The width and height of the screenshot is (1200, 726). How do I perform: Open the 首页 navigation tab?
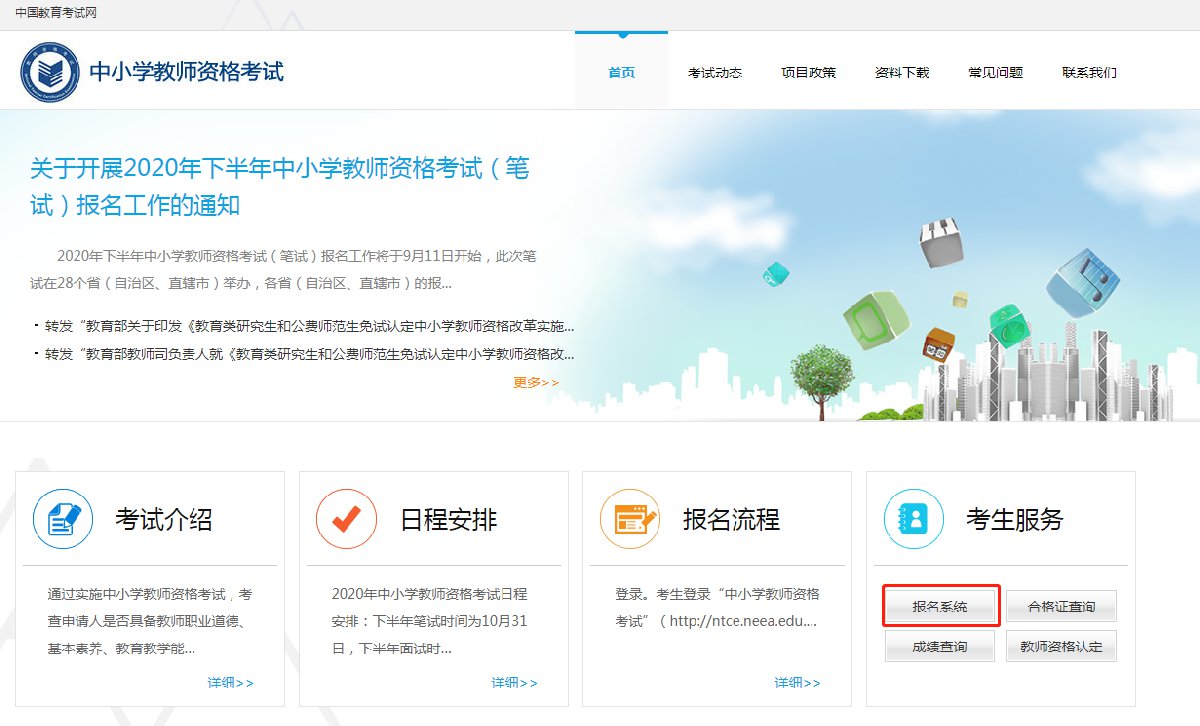621,73
